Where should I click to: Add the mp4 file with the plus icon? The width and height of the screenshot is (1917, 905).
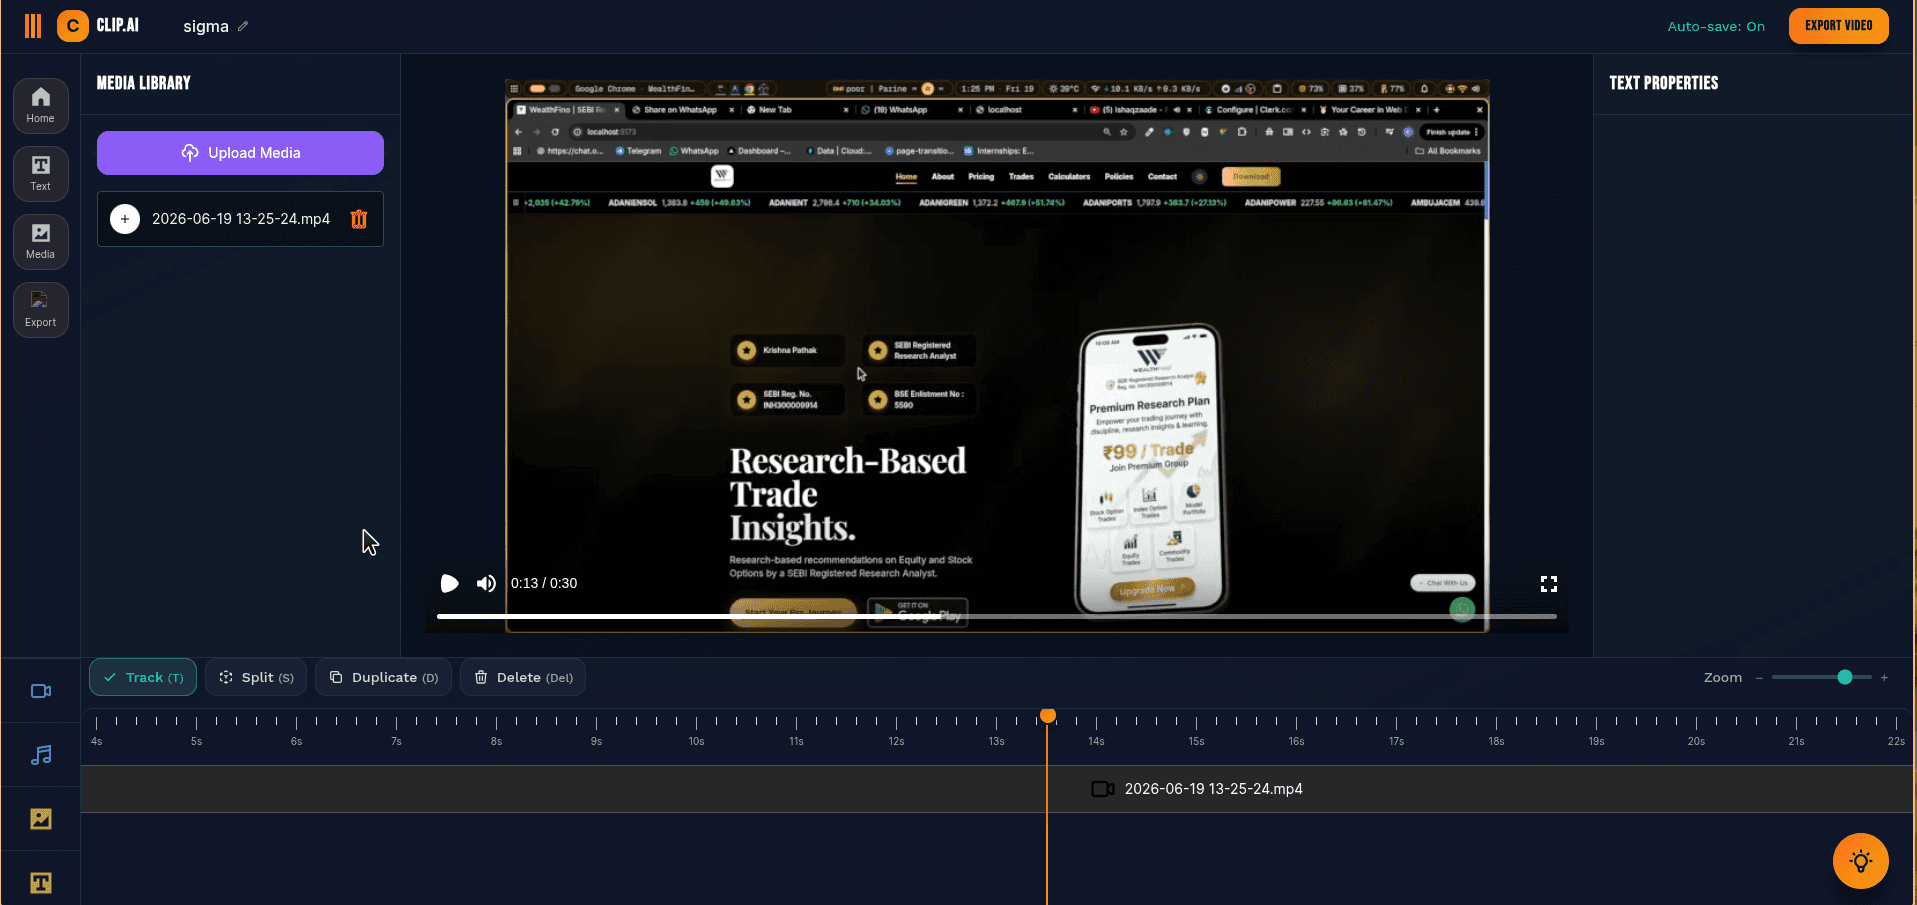(125, 219)
